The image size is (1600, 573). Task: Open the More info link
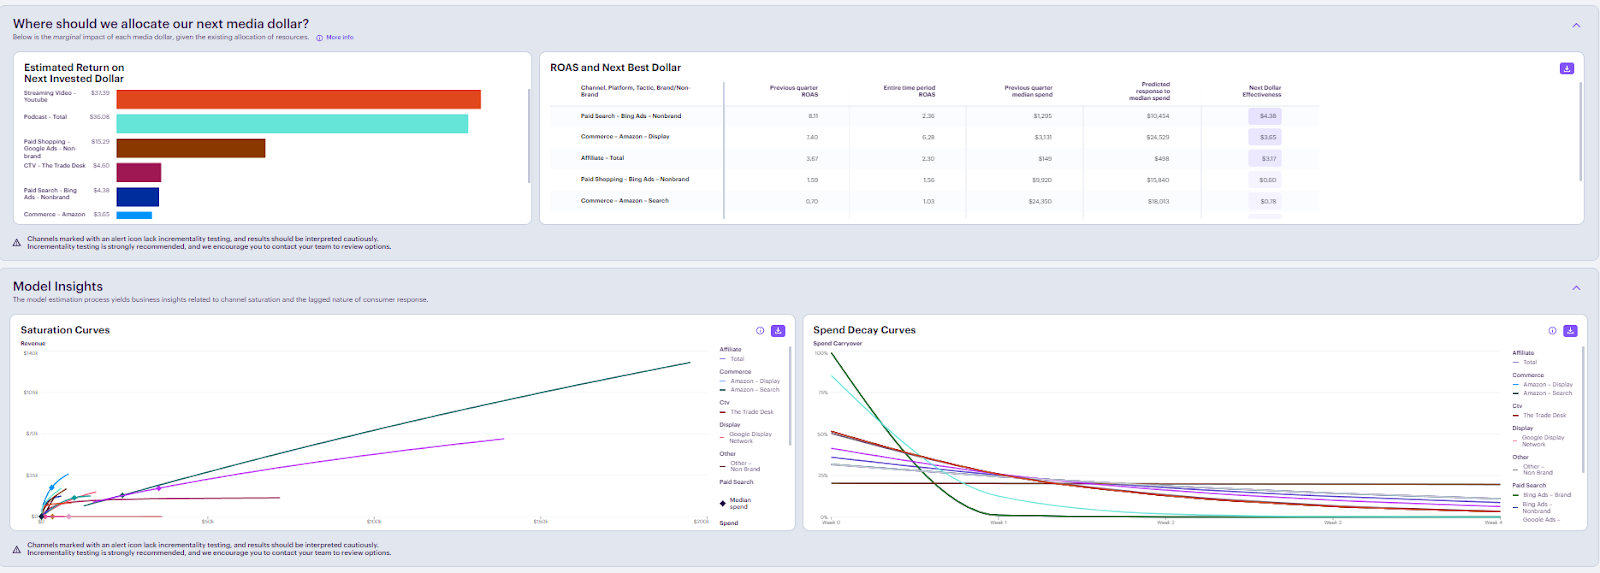pos(339,38)
